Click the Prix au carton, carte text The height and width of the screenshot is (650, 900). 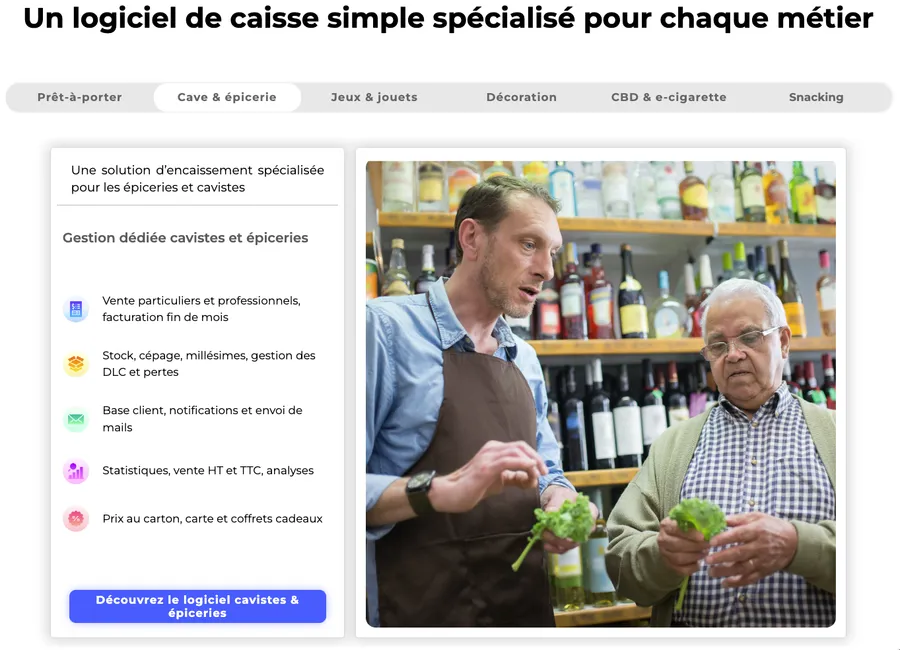pyautogui.click(x=212, y=519)
